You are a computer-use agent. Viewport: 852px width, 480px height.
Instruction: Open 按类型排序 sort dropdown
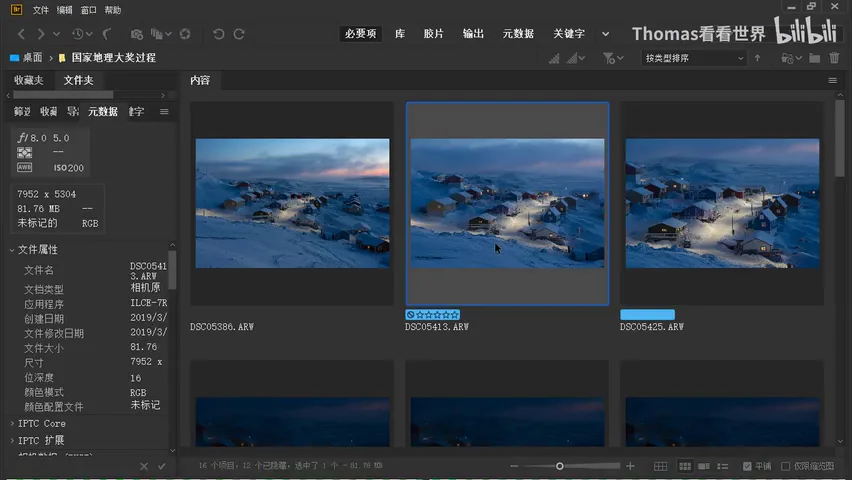pyautogui.click(x=694, y=58)
